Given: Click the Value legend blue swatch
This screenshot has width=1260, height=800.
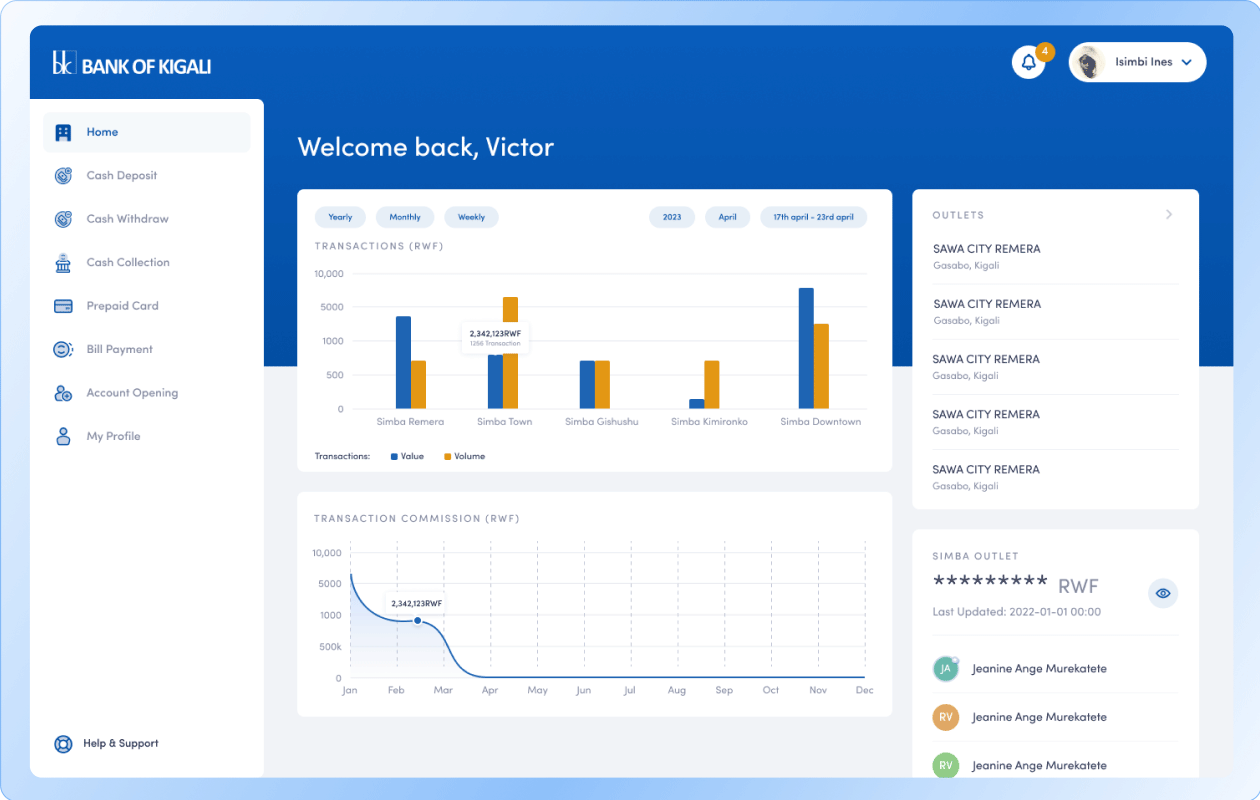Looking at the screenshot, I should tap(394, 457).
